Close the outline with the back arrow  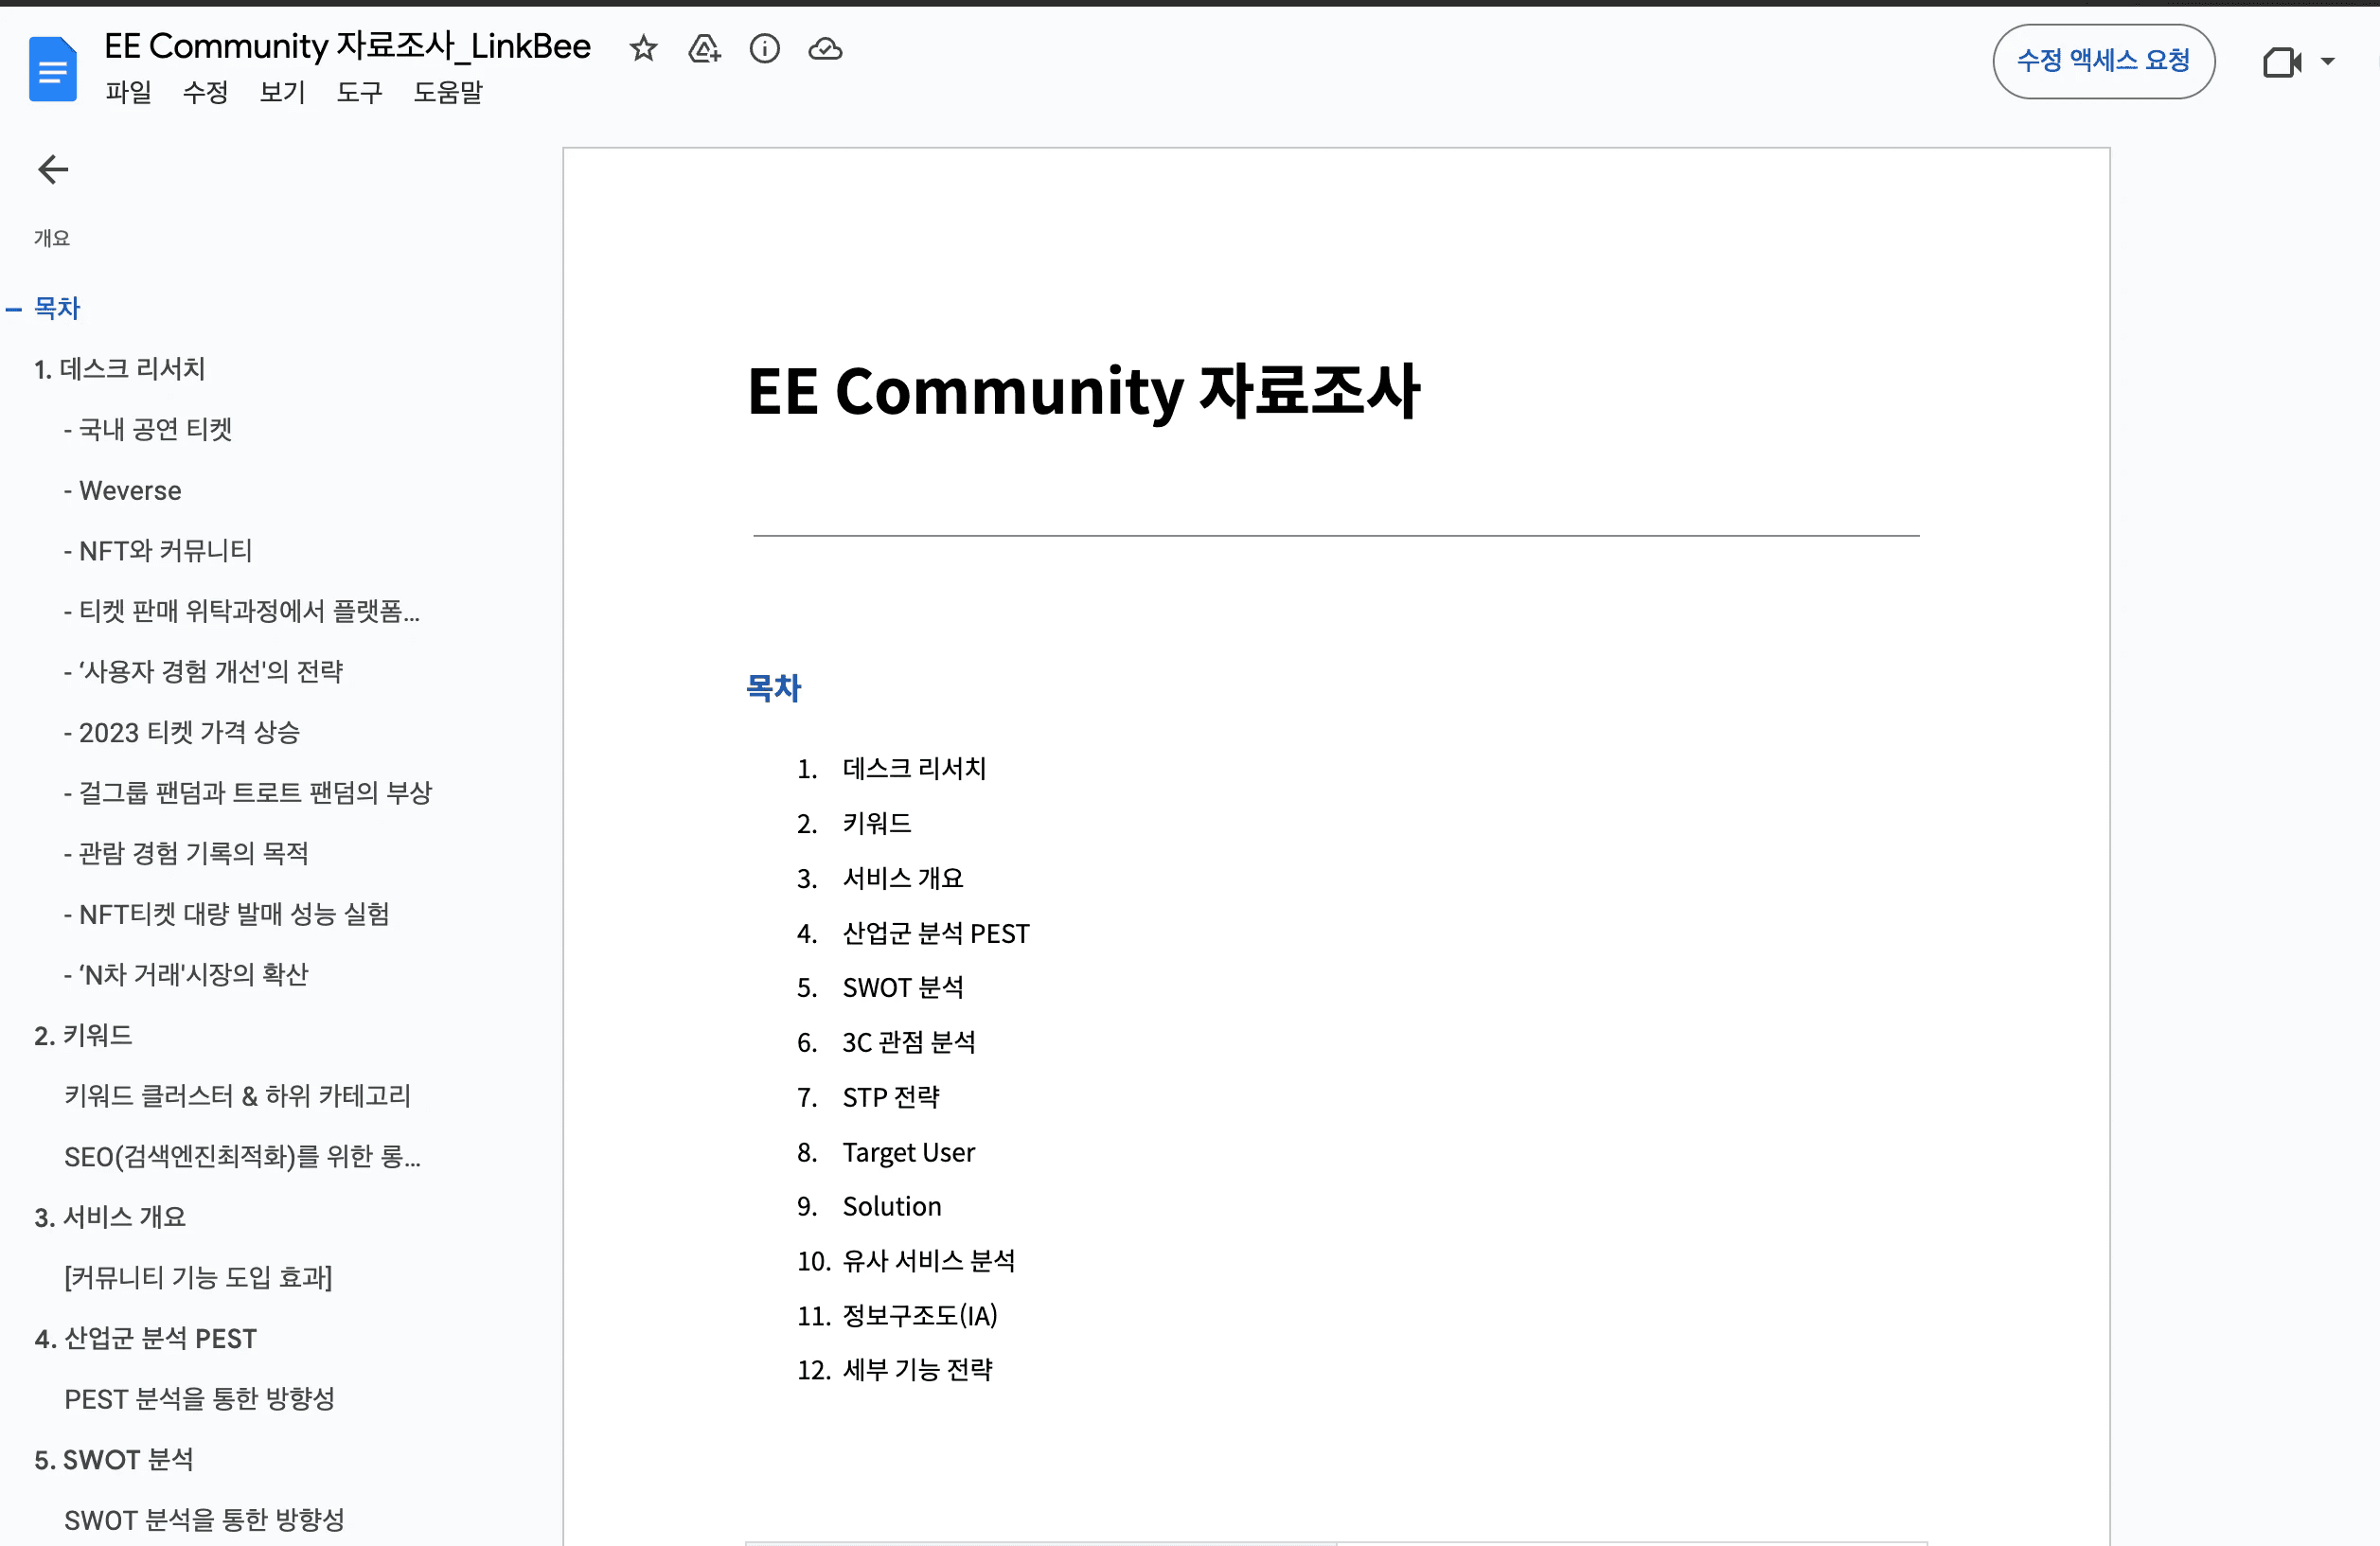[x=53, y=169]
